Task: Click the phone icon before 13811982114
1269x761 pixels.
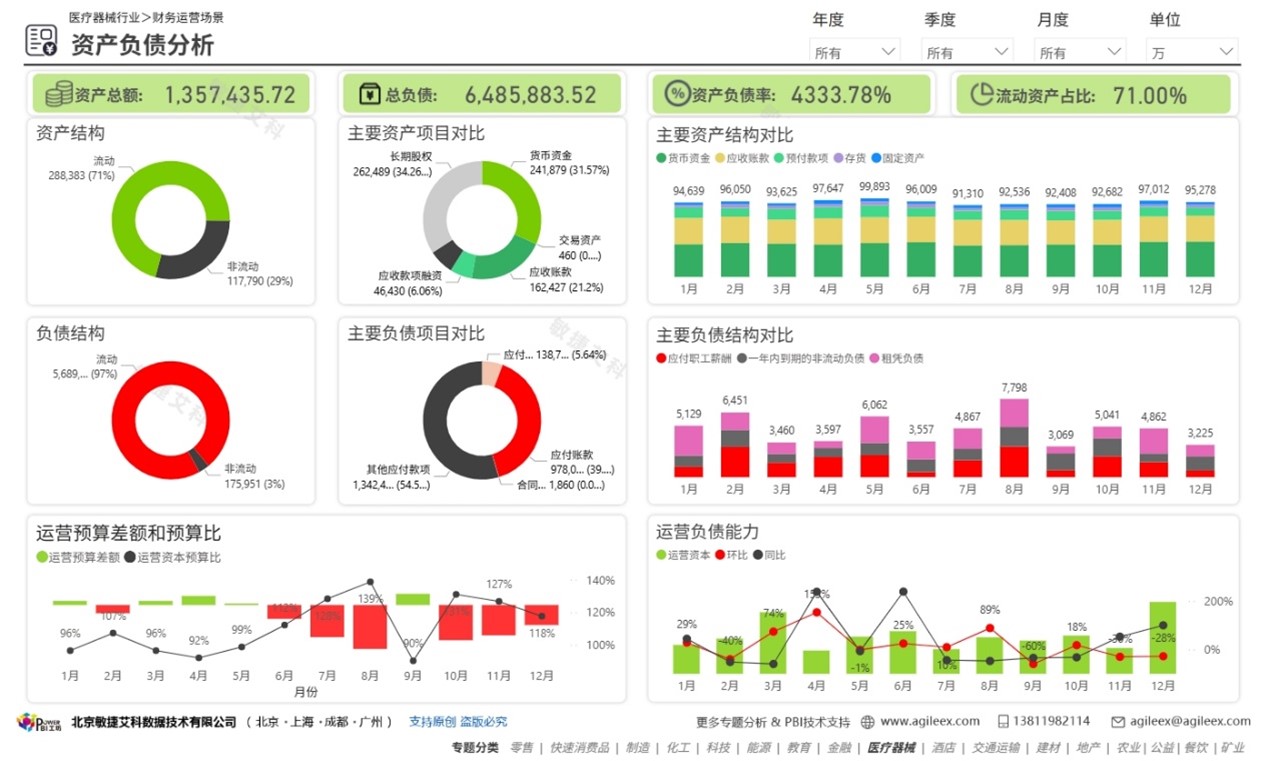Action: coord(1003,721)
